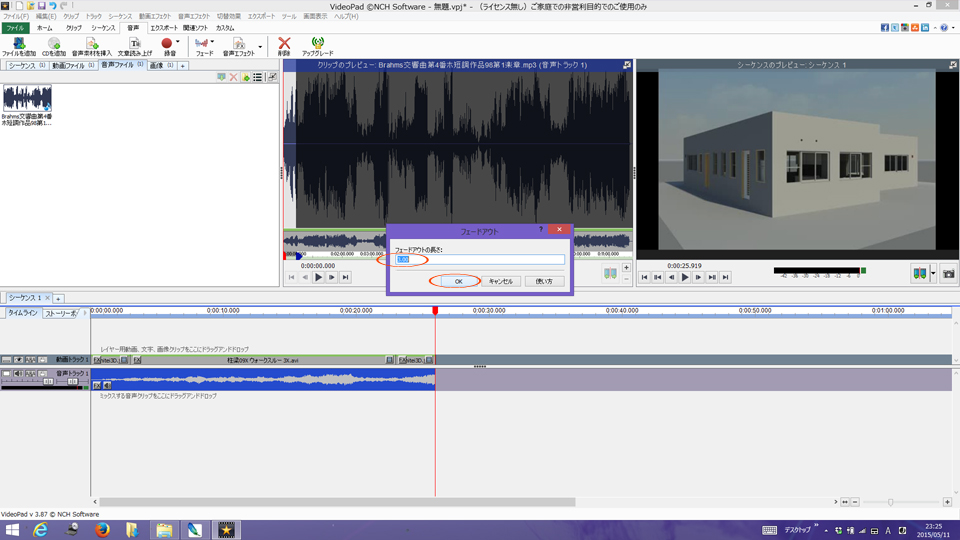The width and height of the screenshot is (960, 540).
Task: Click the Undo arrow icon
Action: point(53,6)
